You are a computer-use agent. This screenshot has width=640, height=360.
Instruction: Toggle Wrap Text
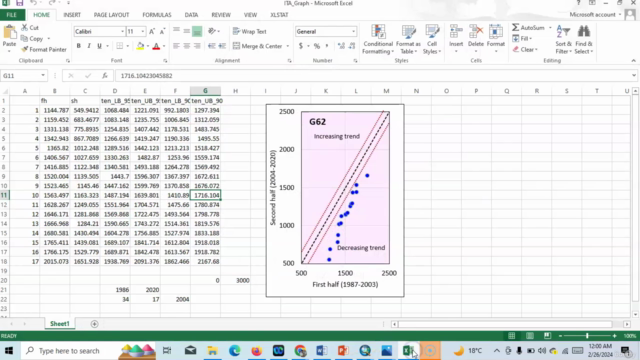(249, 31)
